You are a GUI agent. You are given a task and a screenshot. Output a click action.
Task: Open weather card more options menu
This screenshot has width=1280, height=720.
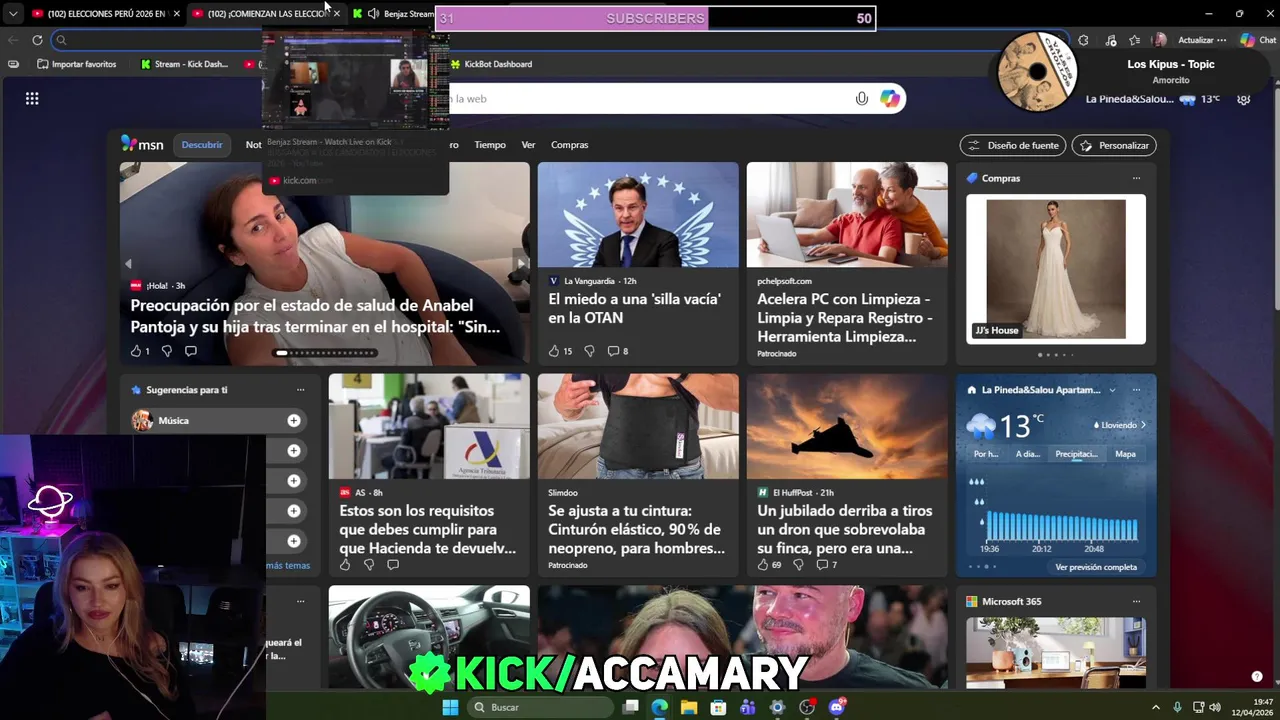(x=1136, y=390)
